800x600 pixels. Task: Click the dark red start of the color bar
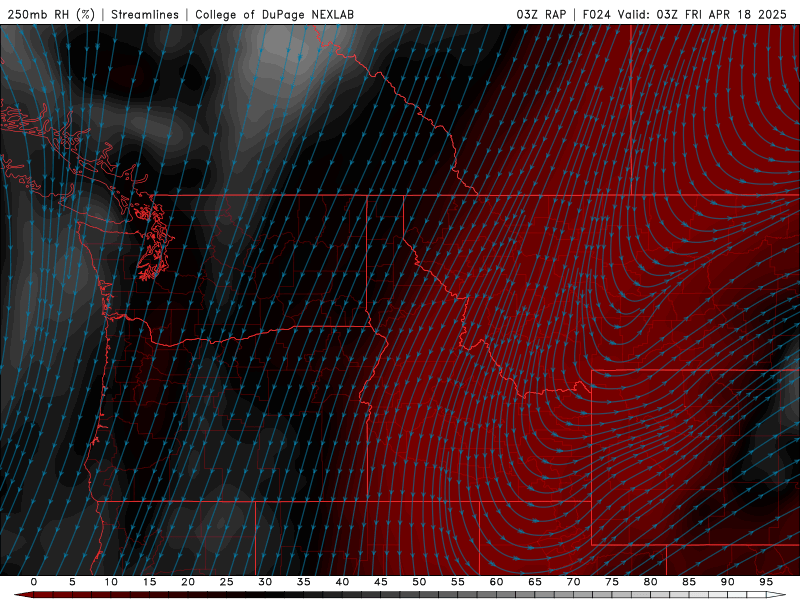(23, 595)
